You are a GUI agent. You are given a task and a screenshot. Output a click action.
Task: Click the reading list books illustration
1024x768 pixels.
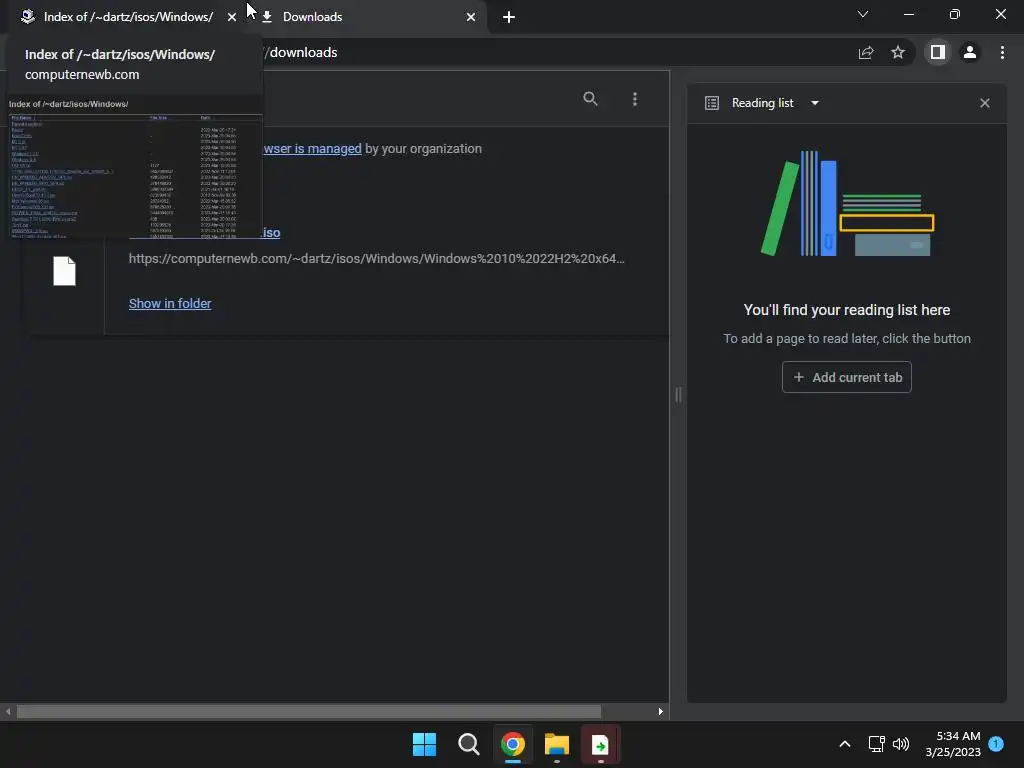coord(847,203)
